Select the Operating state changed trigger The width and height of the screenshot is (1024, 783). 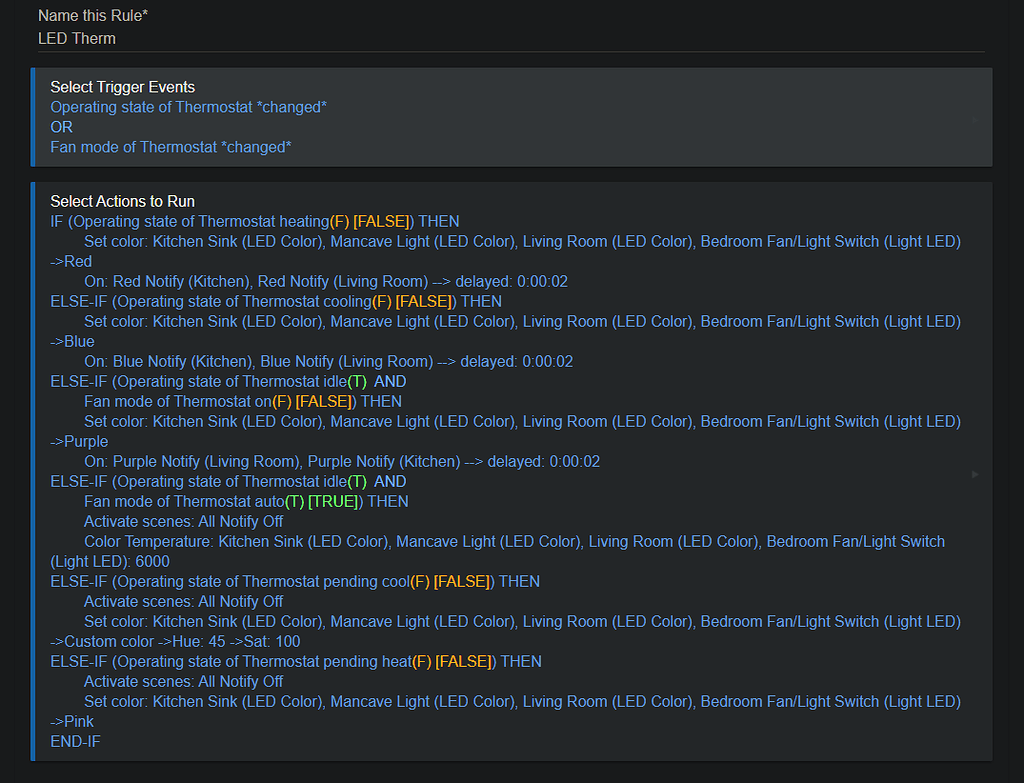point(188,107)
